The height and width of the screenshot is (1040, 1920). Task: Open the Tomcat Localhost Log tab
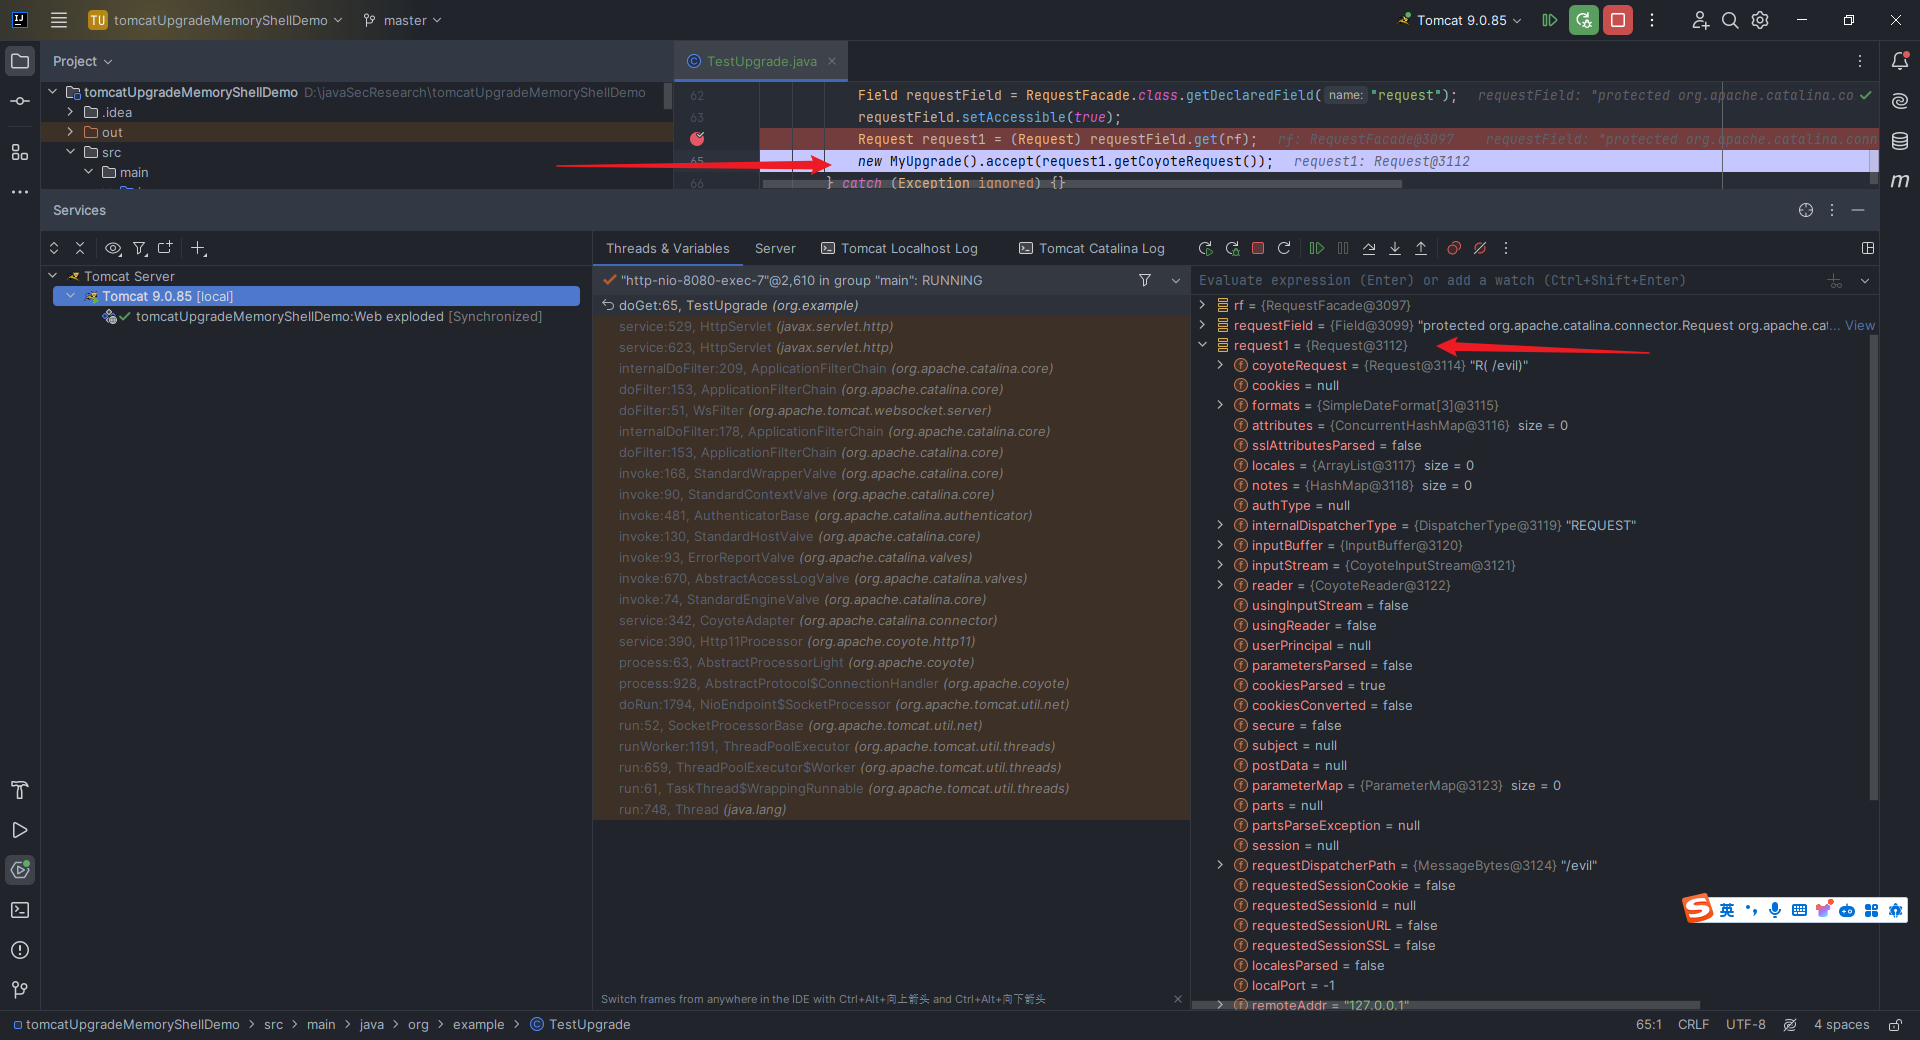[x=899, y=249]
